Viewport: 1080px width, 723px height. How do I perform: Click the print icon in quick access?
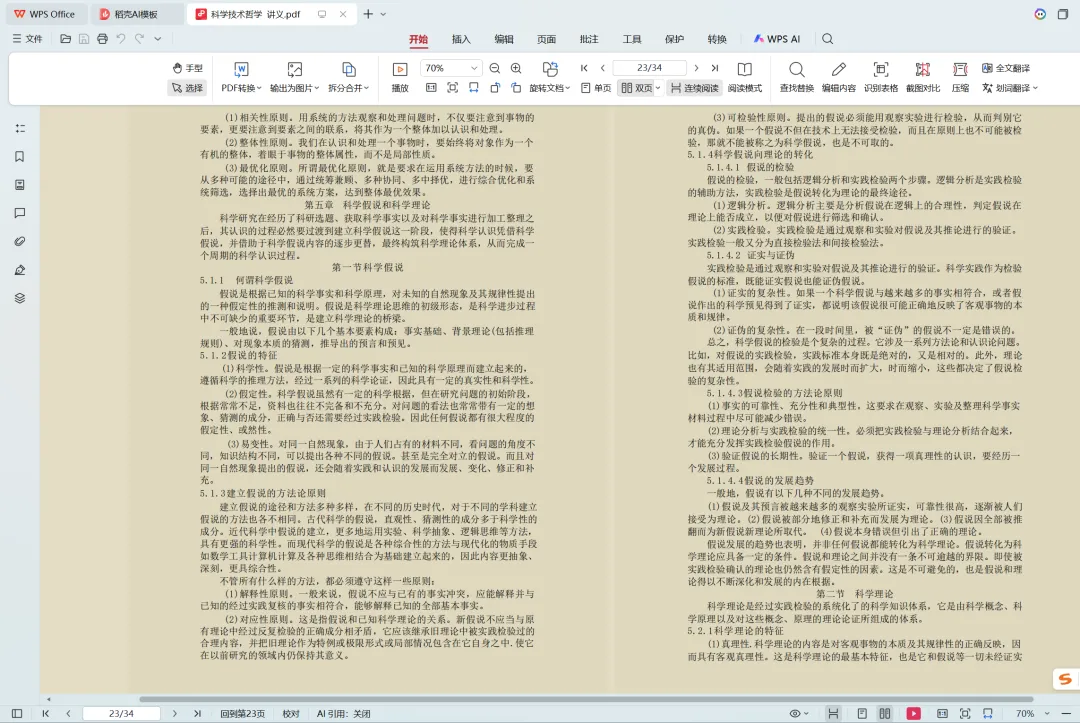[102, 39]
